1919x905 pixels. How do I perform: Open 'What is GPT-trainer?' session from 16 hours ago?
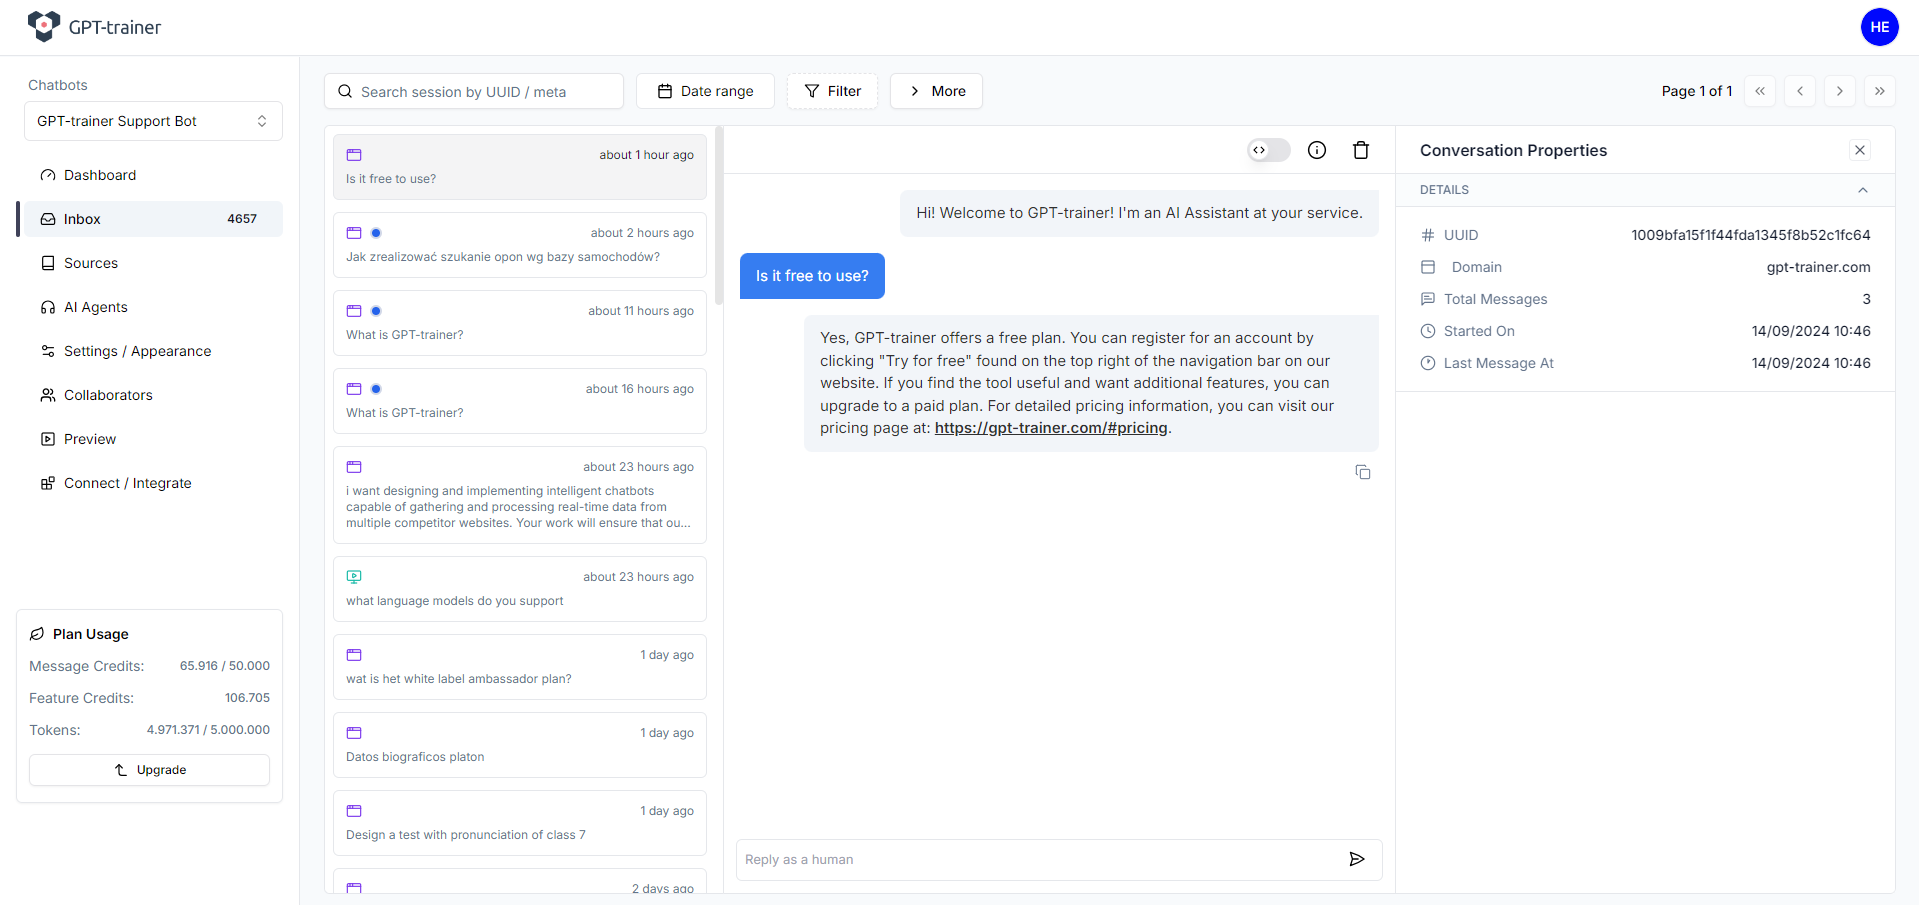(x=520, y=401)
